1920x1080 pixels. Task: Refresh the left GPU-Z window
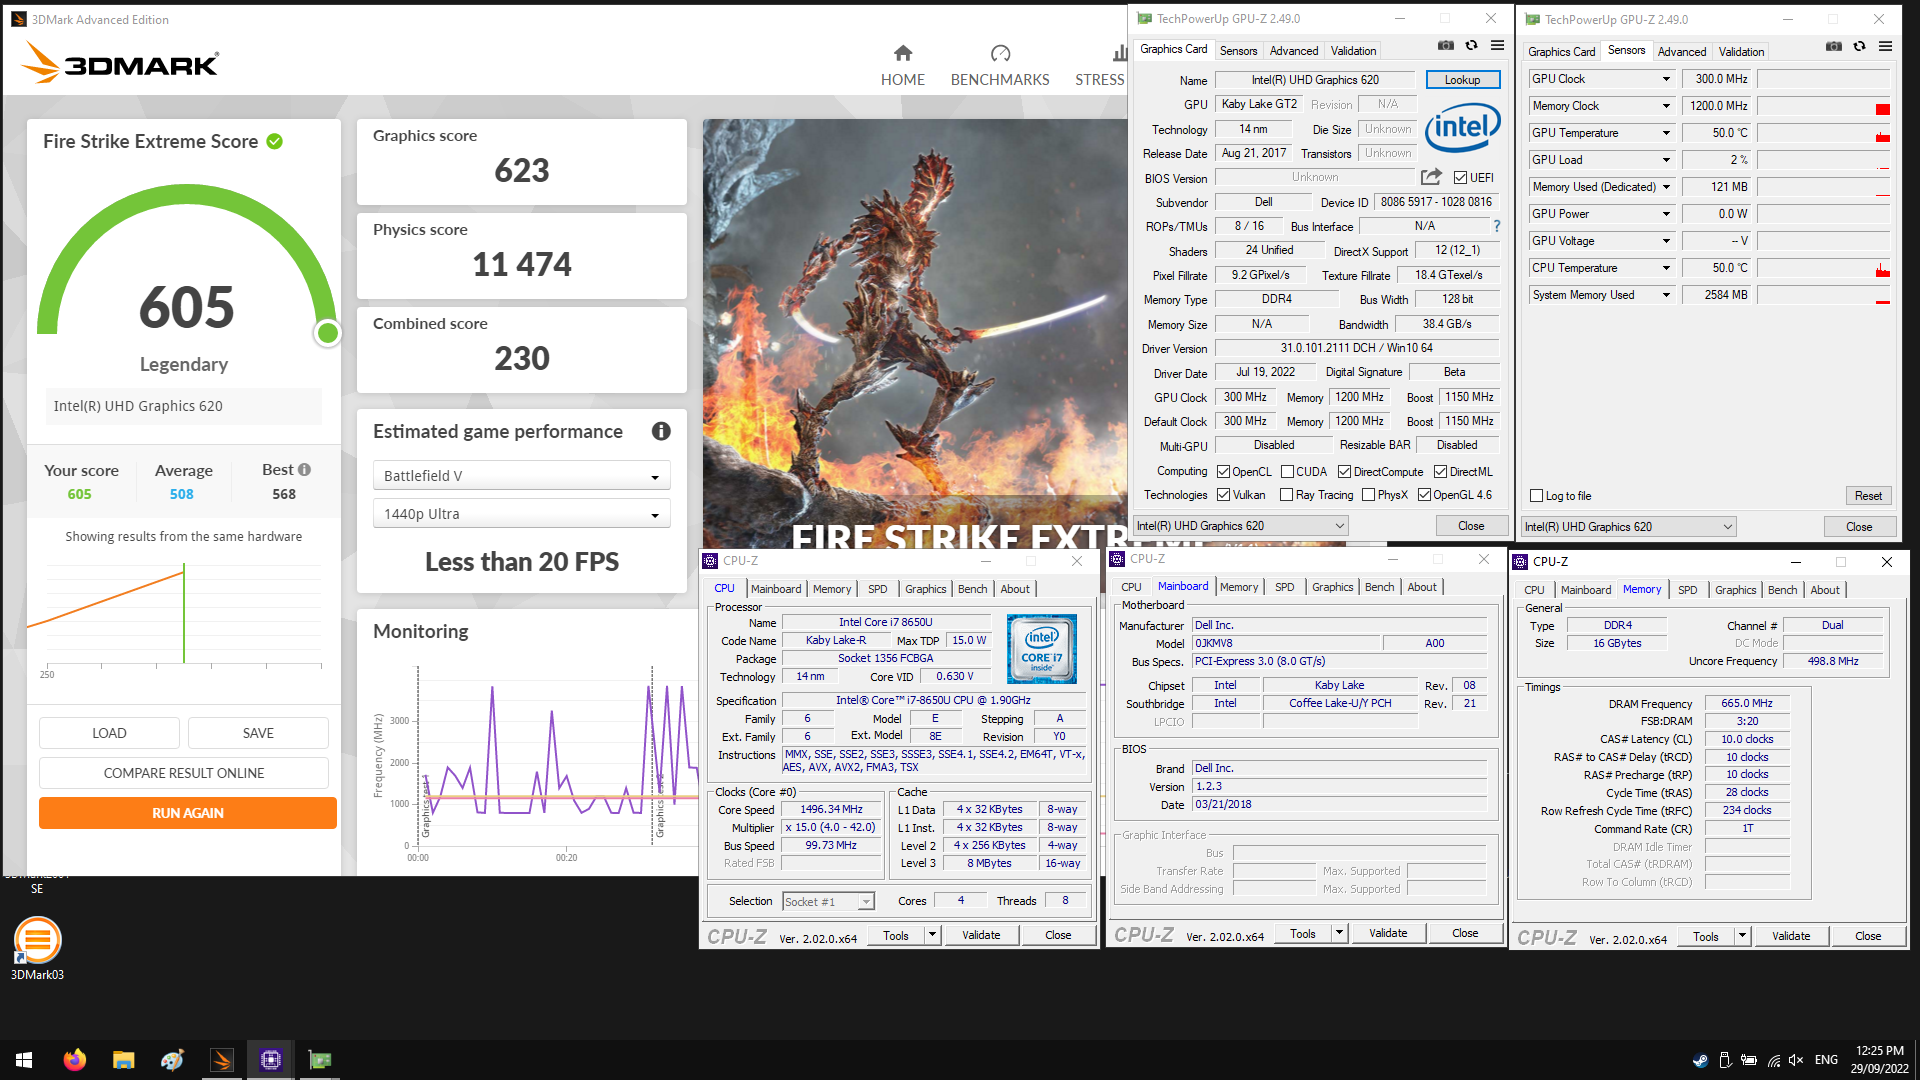point(1471,45)
